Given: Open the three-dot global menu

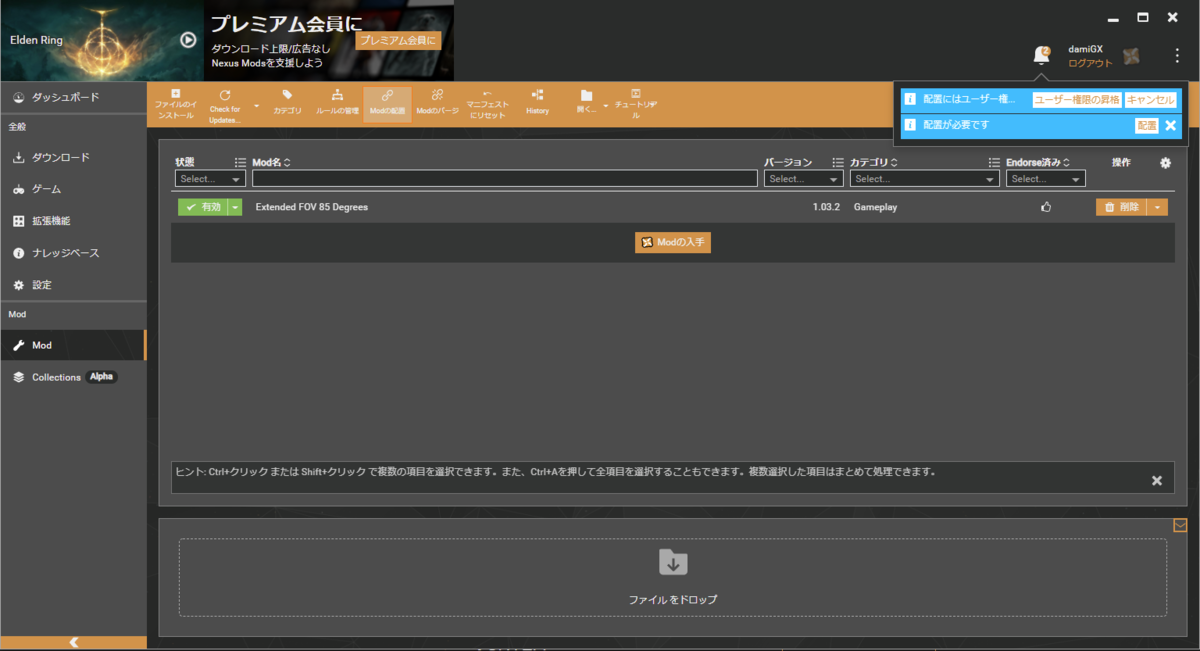Looking at the screenshot, I should click(1177, 56).
